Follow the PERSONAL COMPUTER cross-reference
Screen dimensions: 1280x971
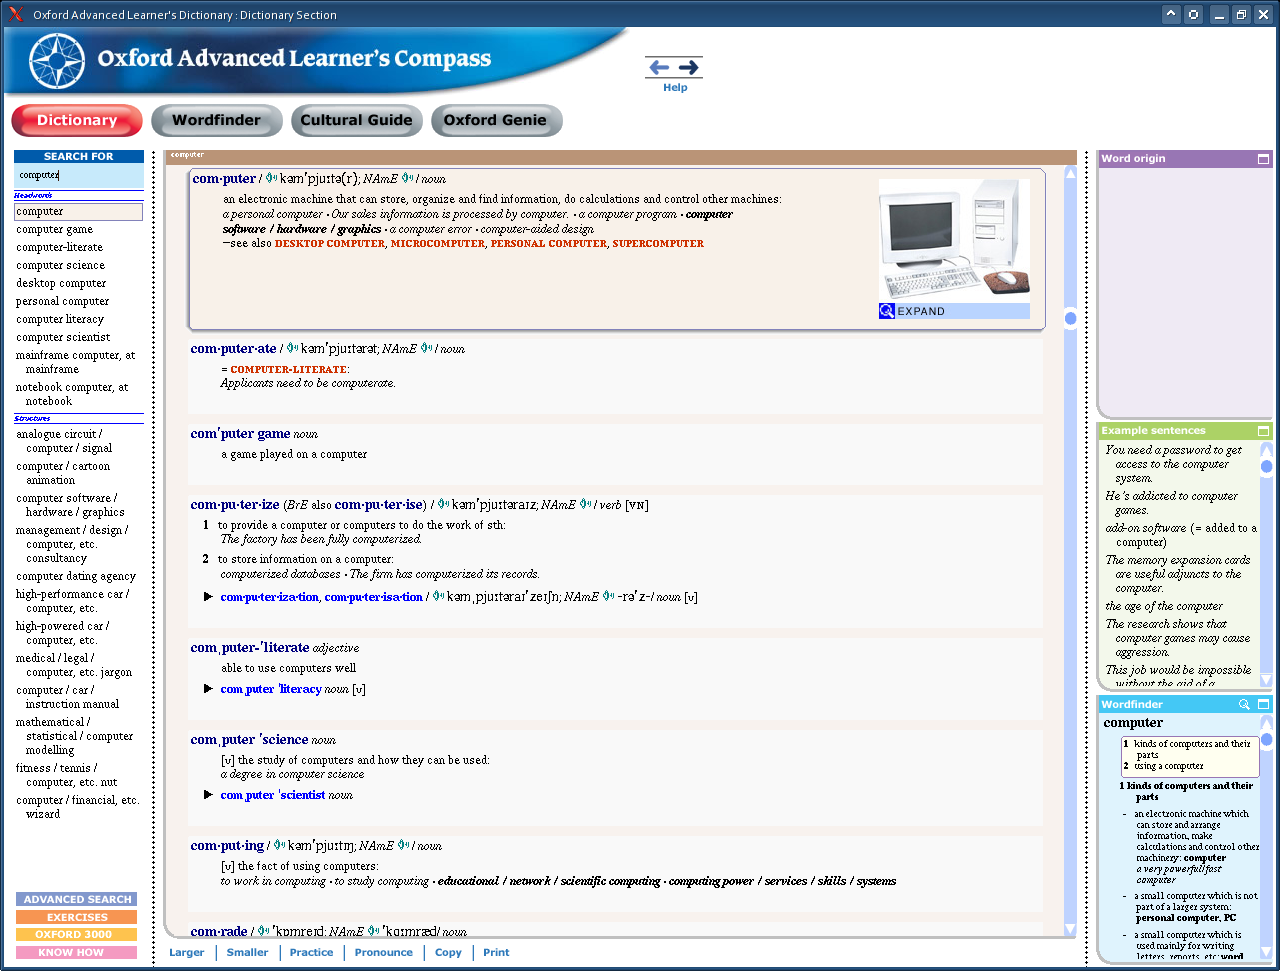548,243
